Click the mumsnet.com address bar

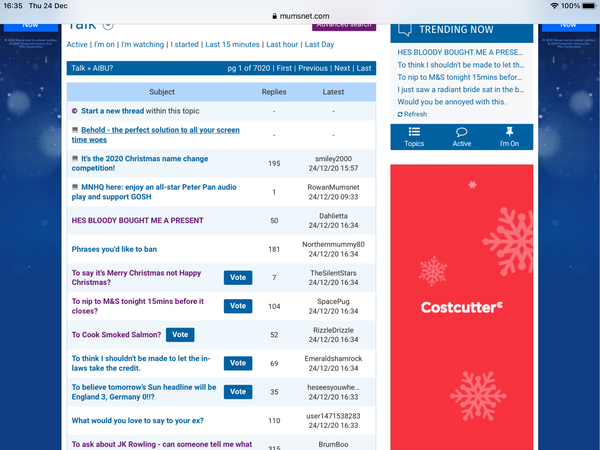point(300,16)
